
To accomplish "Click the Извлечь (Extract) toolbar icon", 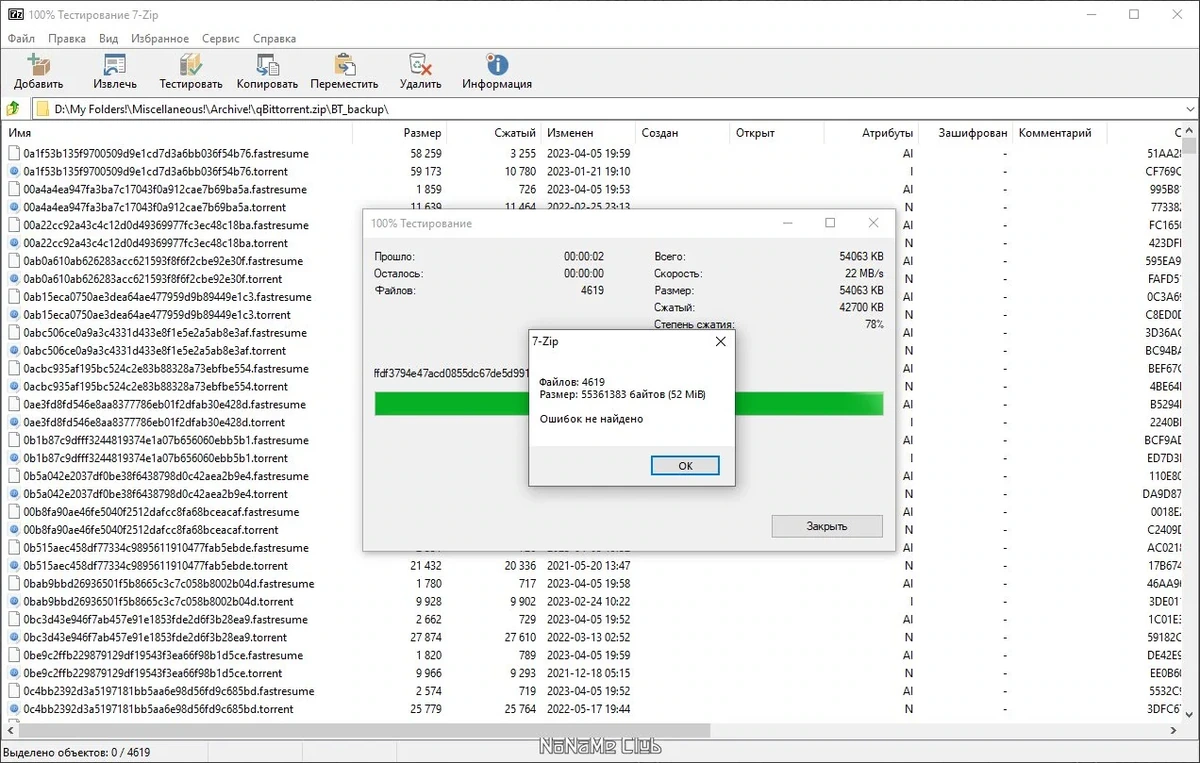I will click(115, 65).
